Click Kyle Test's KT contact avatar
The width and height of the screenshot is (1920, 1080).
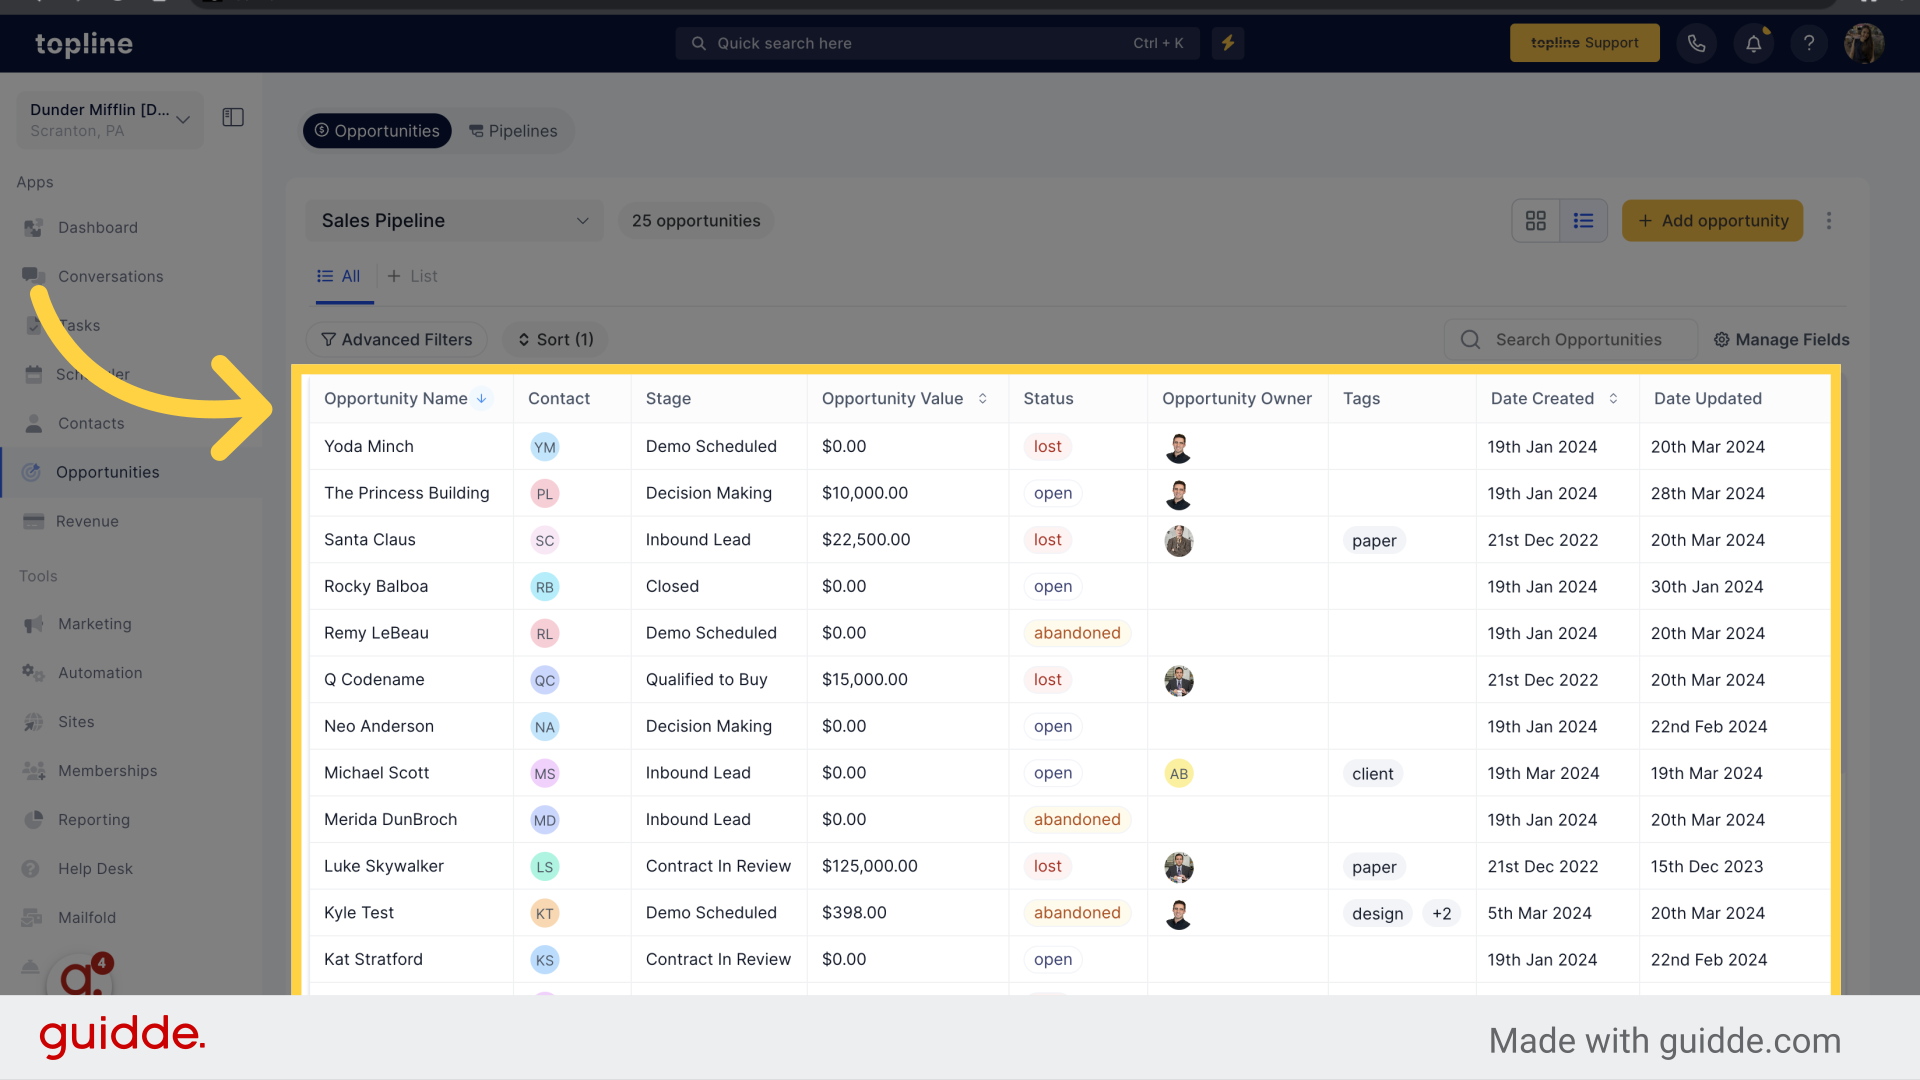coord(544,914)
